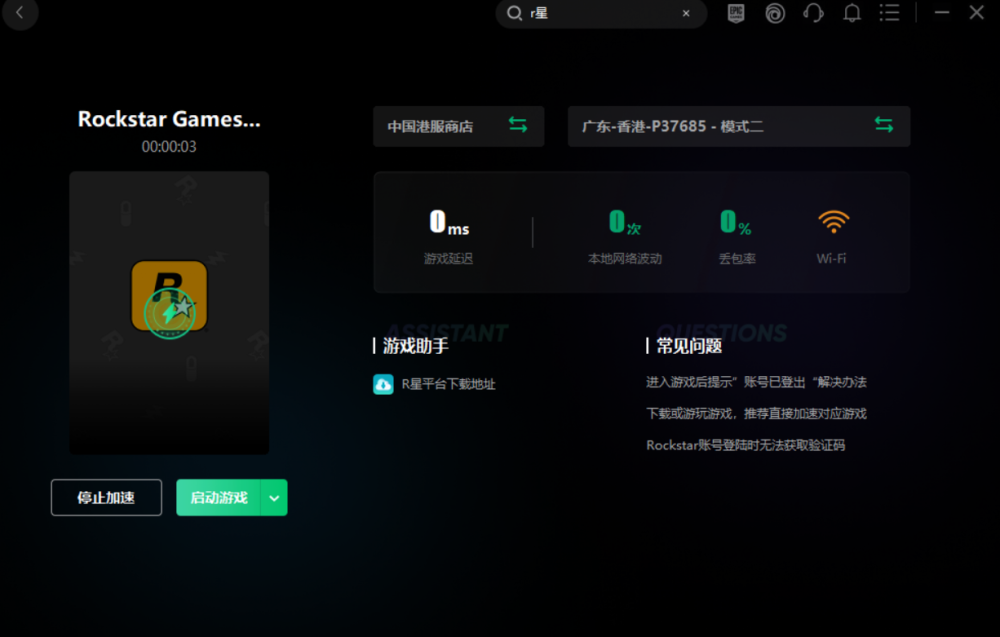This screenshot has height=637, width=1000.
Task: Open the list menu icon
Action: (890, 13)
